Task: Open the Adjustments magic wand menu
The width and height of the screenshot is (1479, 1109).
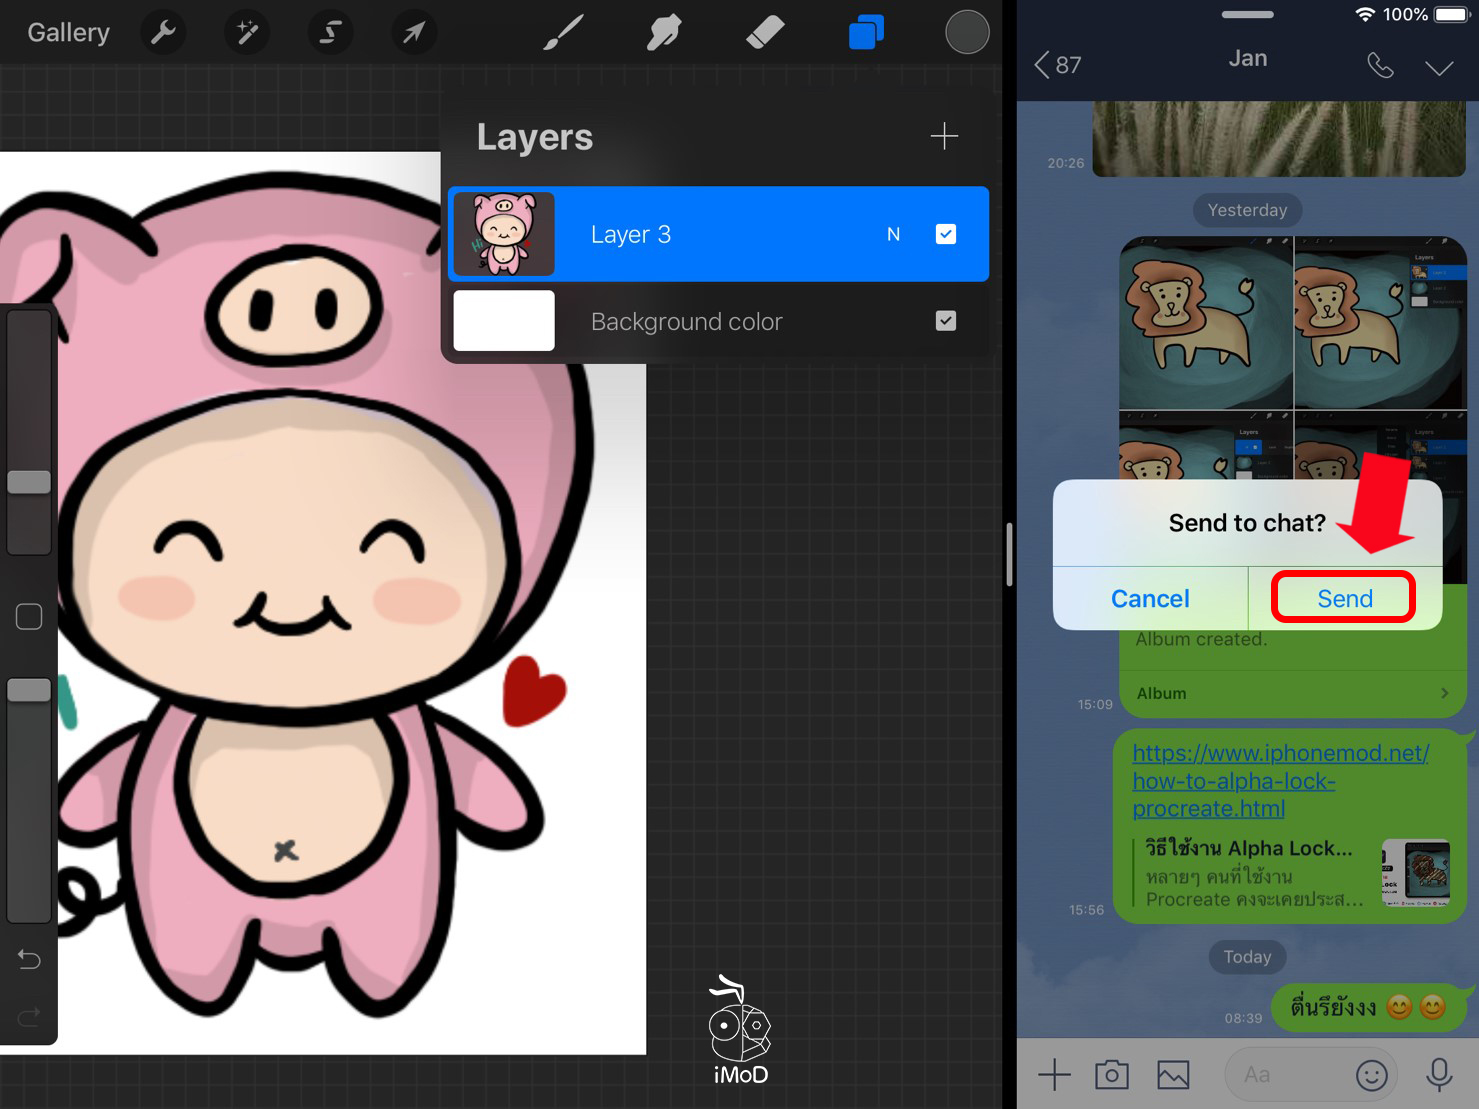Action: [246, 33]
